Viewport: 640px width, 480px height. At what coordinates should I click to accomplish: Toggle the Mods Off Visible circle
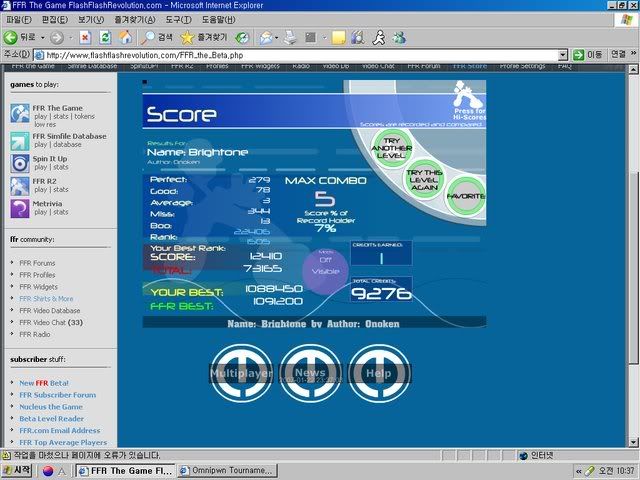325,268
